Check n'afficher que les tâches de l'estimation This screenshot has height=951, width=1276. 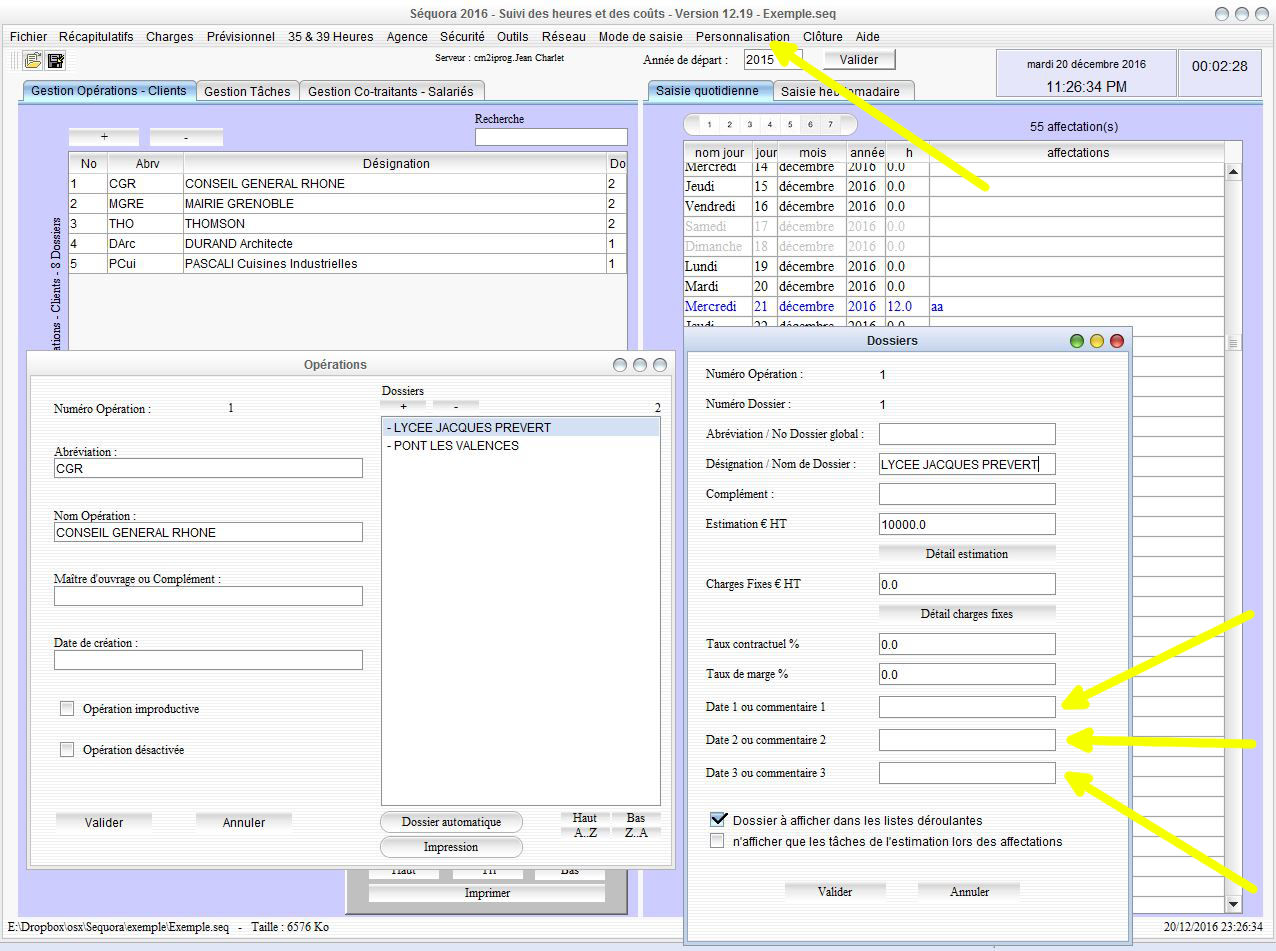click(717, 840)
